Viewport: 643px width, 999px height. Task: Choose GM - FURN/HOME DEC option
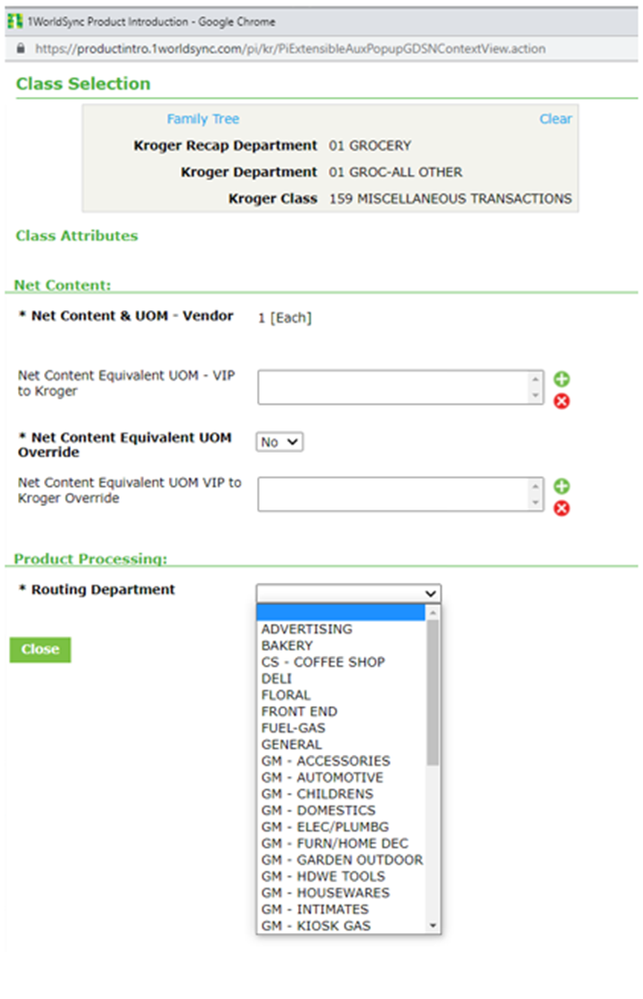[341, 844]
